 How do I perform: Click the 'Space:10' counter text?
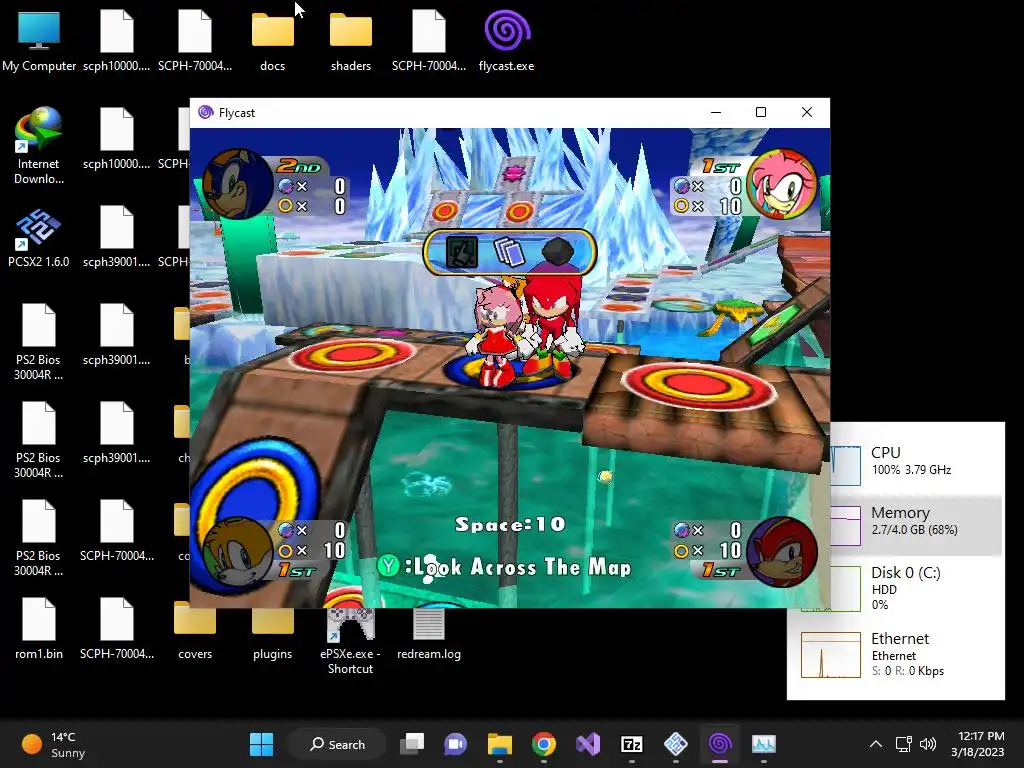pos(510,524)
